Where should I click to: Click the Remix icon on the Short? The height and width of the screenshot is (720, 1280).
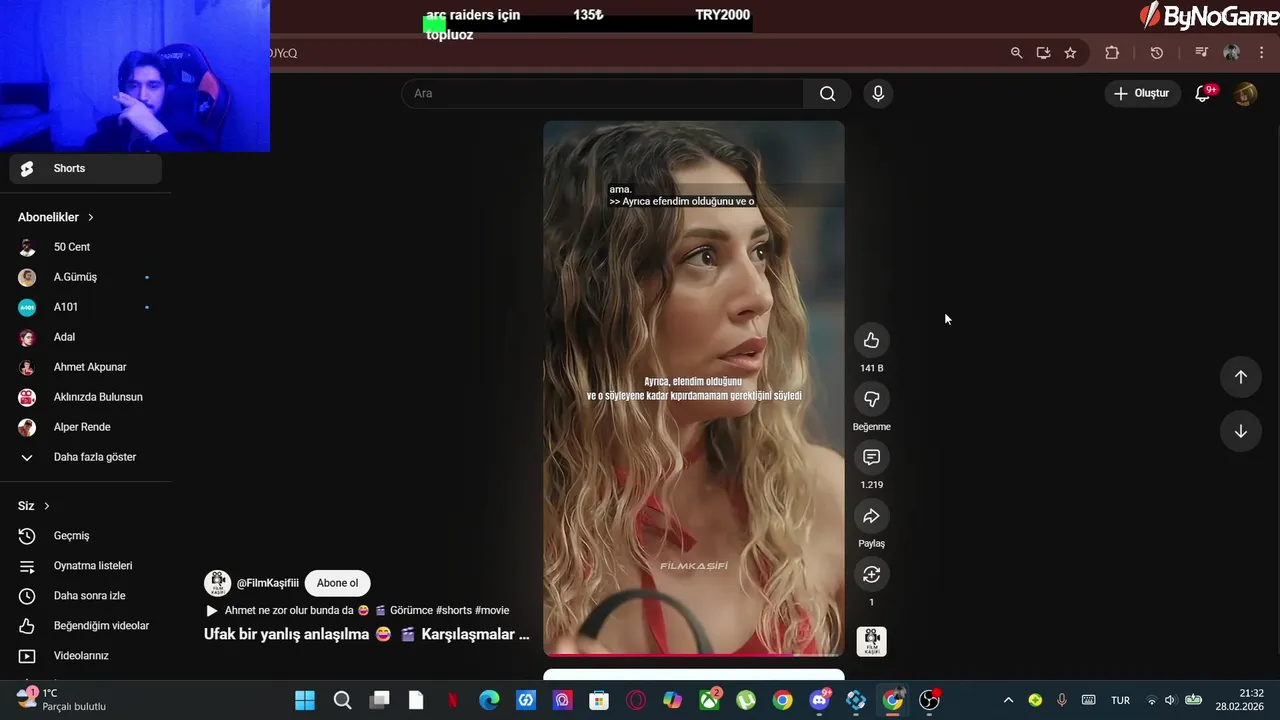tap(871, 574)
